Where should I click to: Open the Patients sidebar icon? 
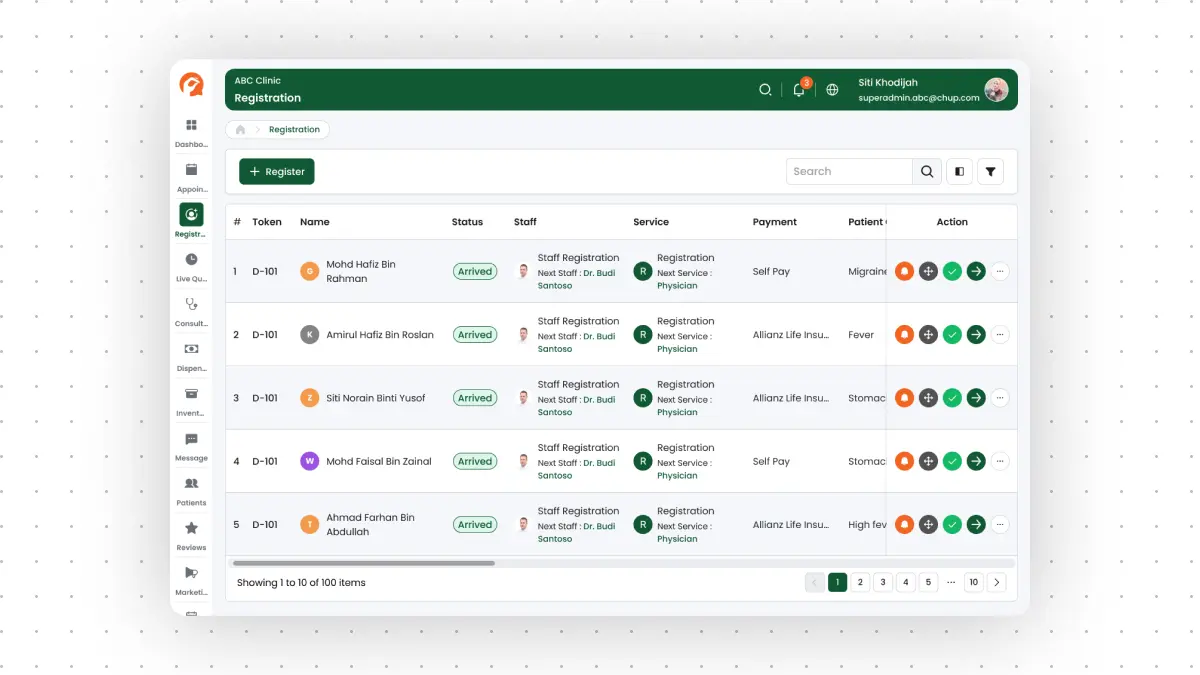(191, 484)
